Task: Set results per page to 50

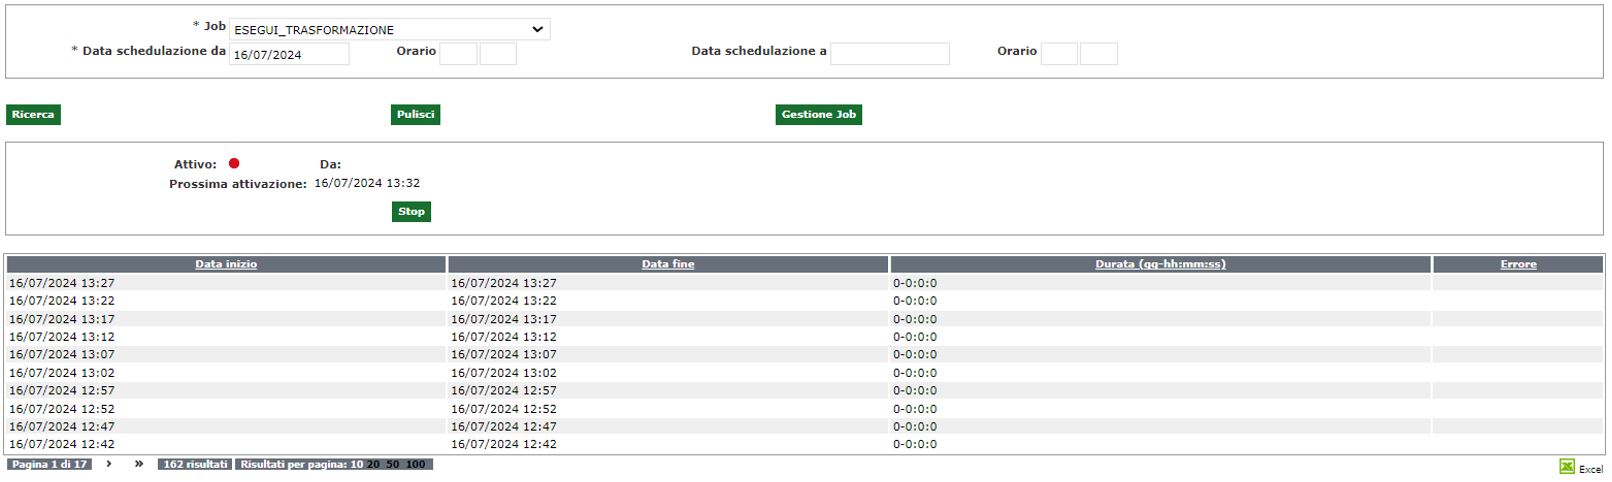Action: click(x=392, y=464)
